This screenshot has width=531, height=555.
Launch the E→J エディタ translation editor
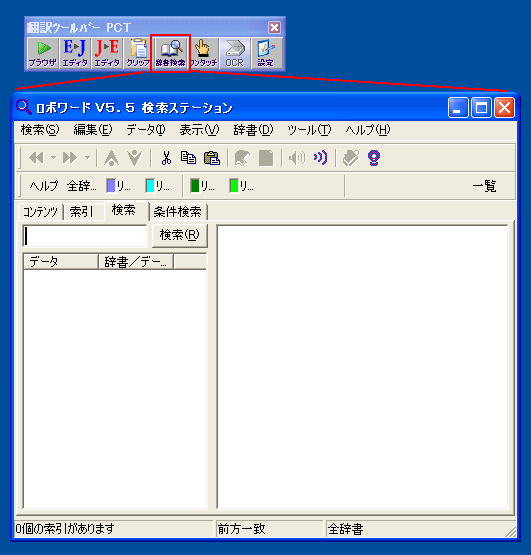pyautogui.click(x=75, y=53)
